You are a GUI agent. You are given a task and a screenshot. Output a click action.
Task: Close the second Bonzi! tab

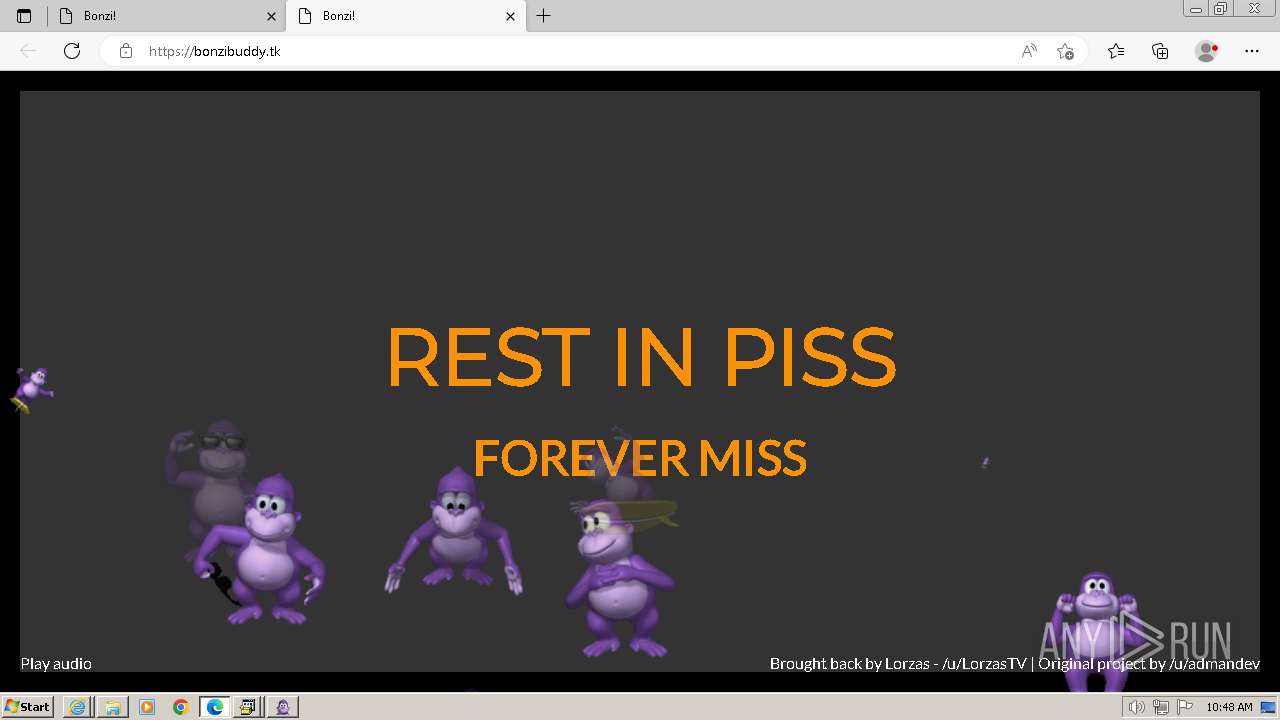(510, 16)
